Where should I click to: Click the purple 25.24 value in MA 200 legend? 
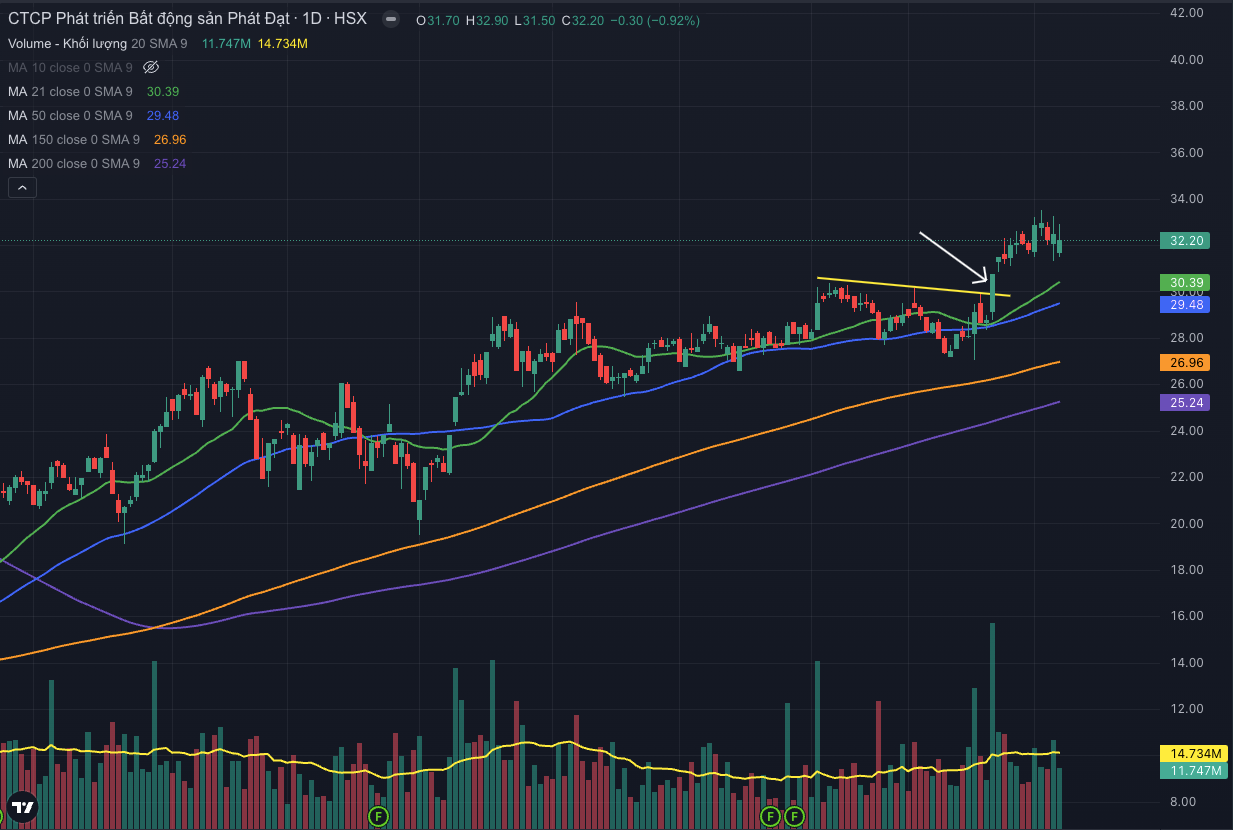coord(170,163)
